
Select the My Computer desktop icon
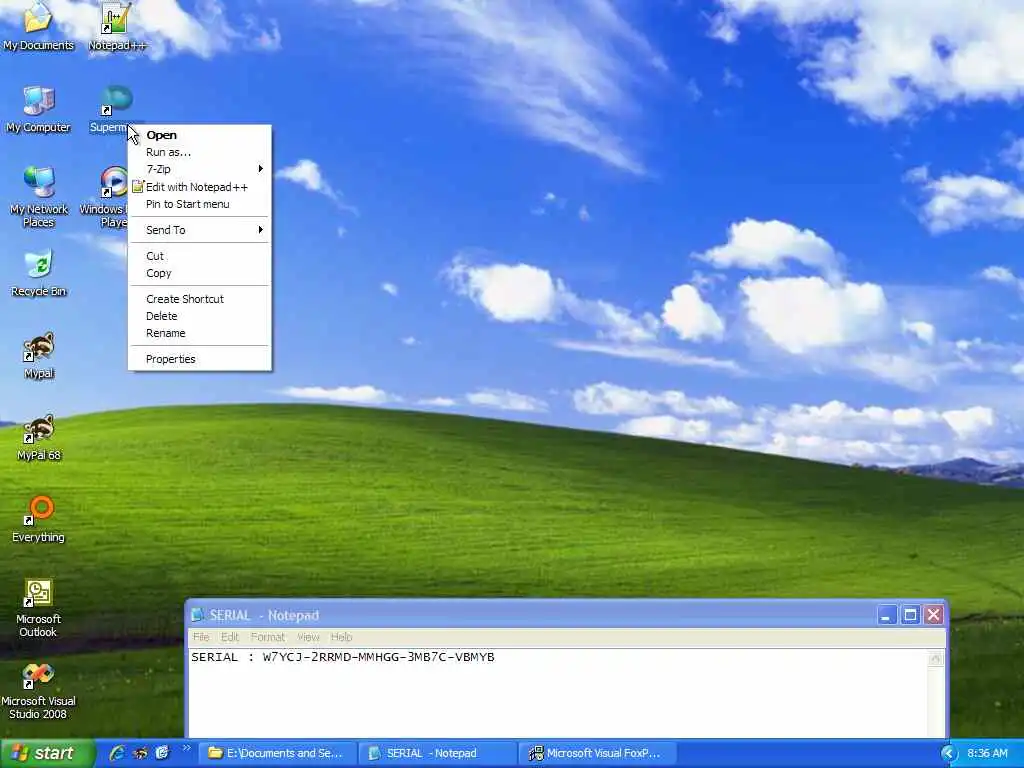click(x=38, y=109)
